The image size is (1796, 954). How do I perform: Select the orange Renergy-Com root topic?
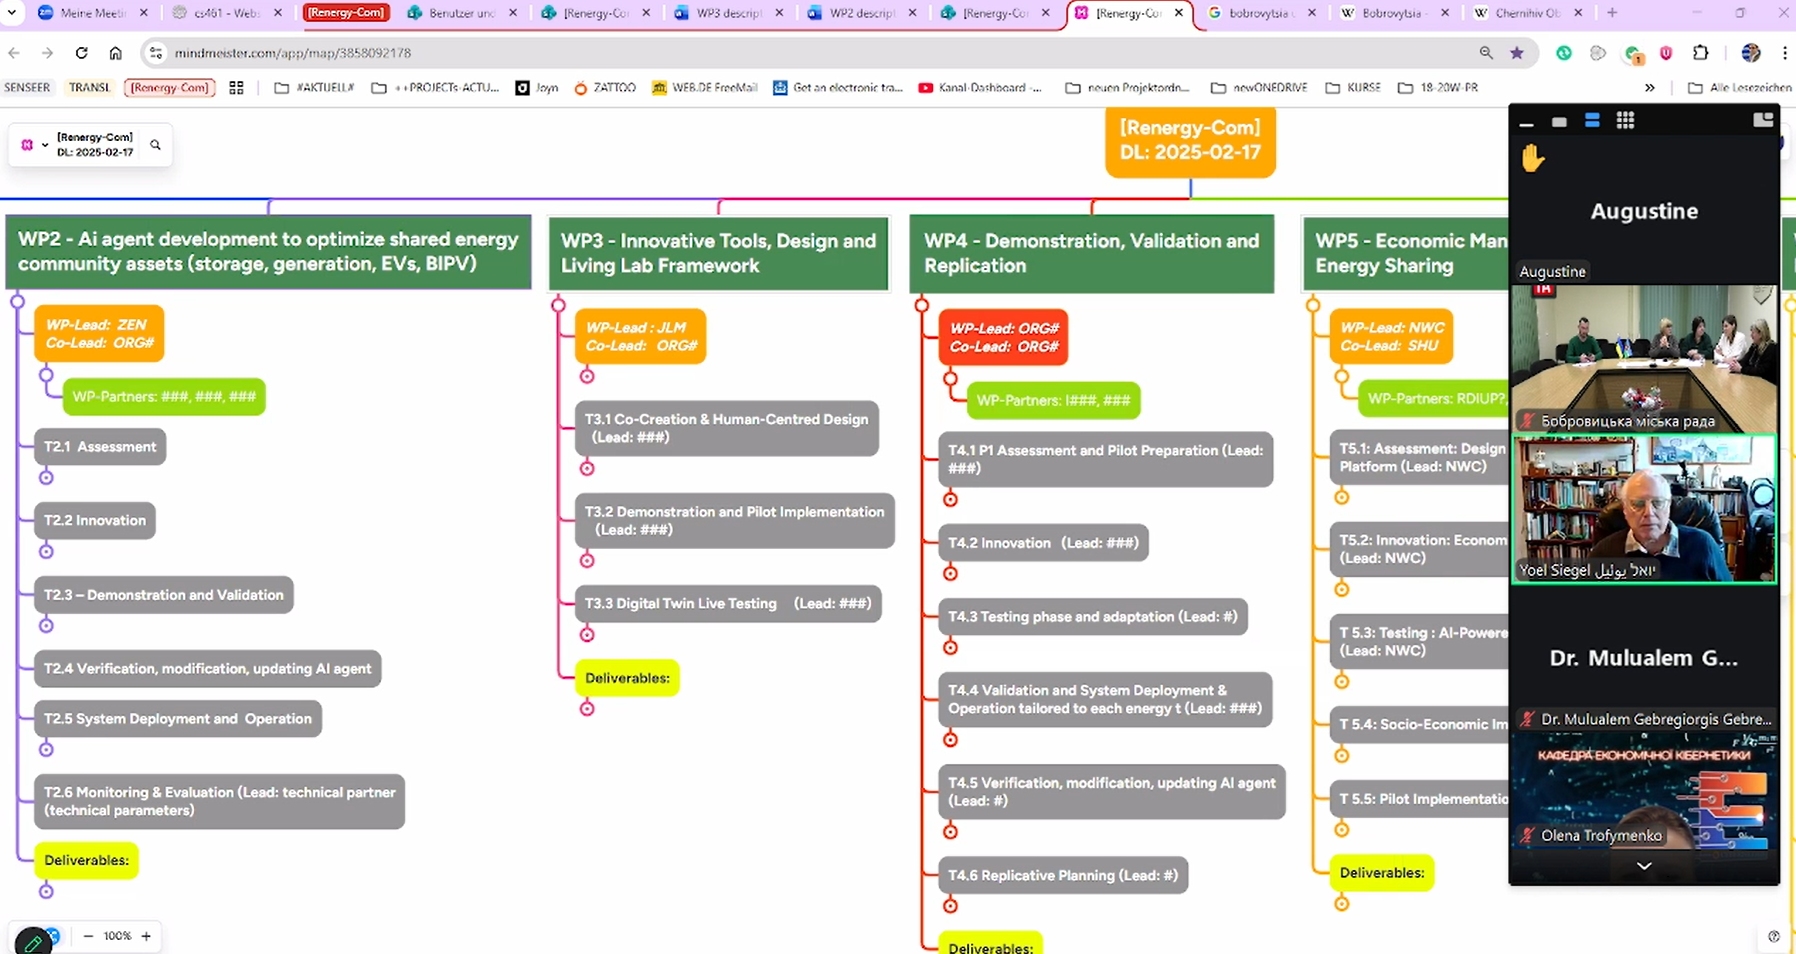pyautogui.click(x=1189, y=141)
